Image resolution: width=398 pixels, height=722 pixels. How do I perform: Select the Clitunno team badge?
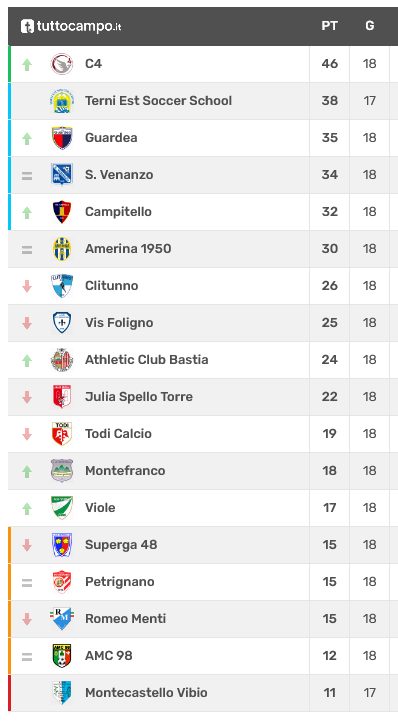coord(62,285)
